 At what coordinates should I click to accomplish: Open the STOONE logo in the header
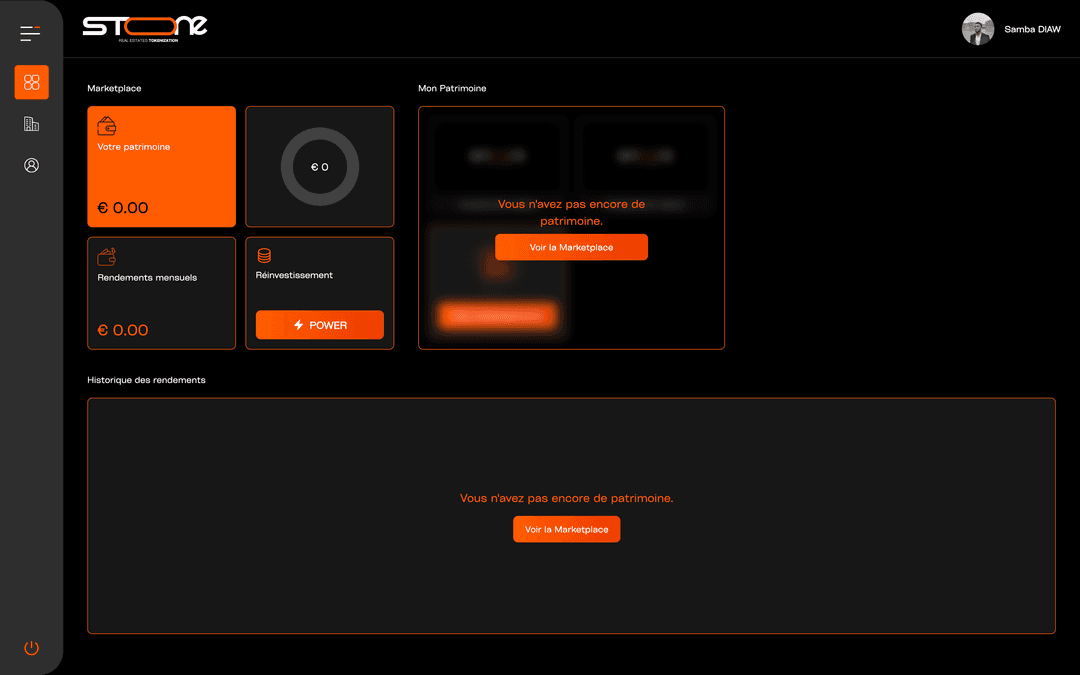146,28
